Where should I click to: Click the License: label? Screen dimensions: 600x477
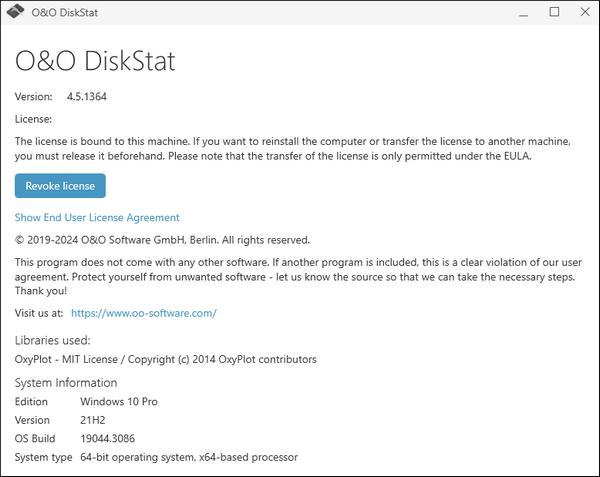pyautogui.click(x=34, y=119)
